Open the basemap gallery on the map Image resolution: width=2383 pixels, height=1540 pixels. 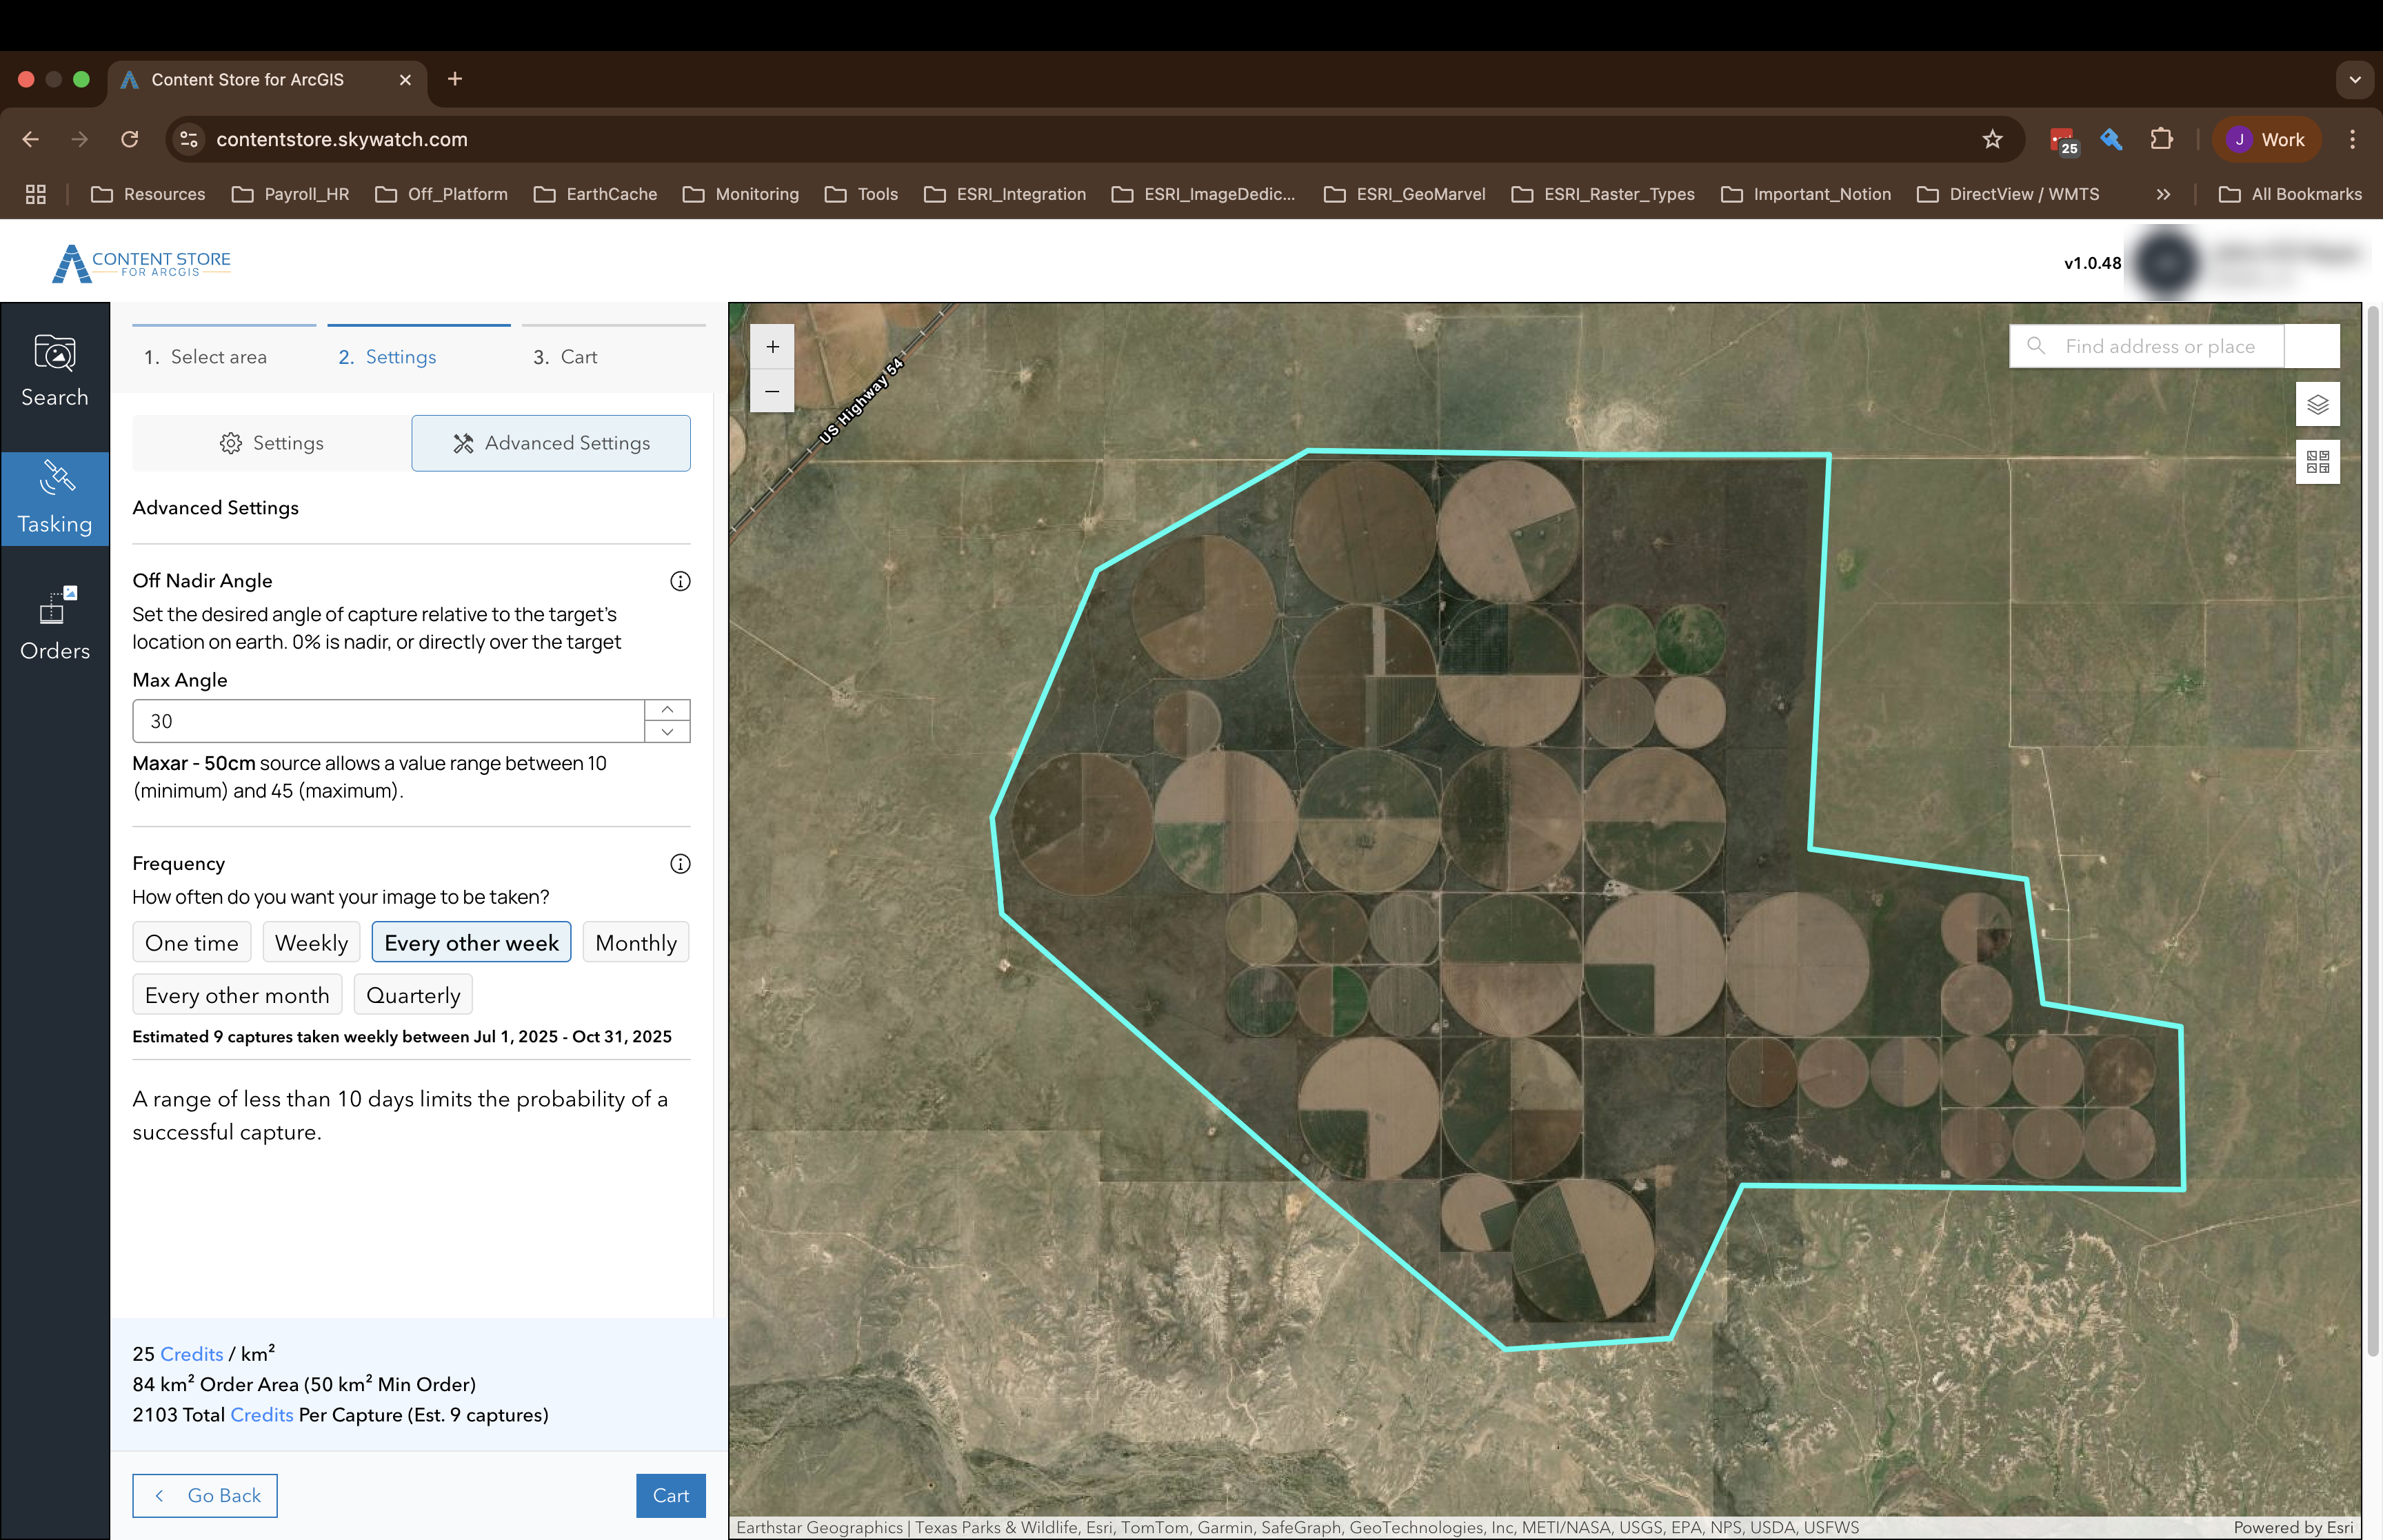click(2318, 461)
